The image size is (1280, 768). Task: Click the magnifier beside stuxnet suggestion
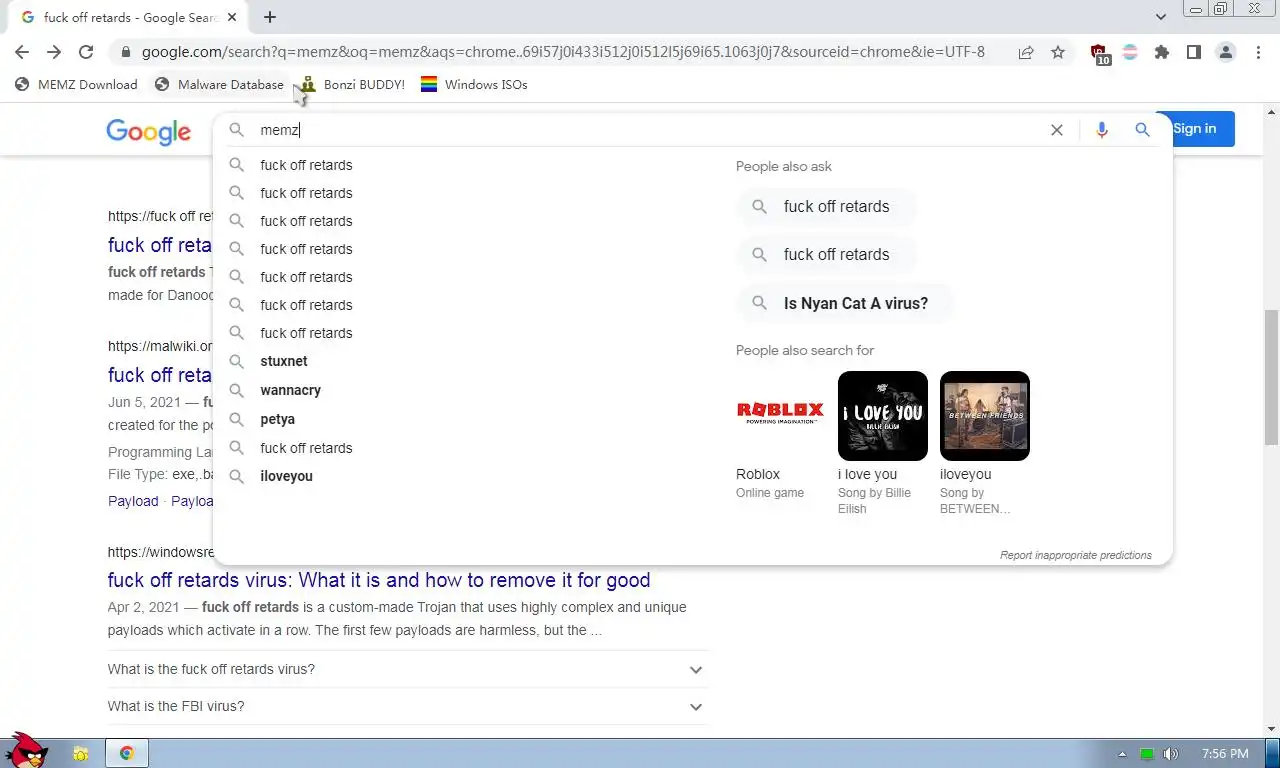coord(237,361)
